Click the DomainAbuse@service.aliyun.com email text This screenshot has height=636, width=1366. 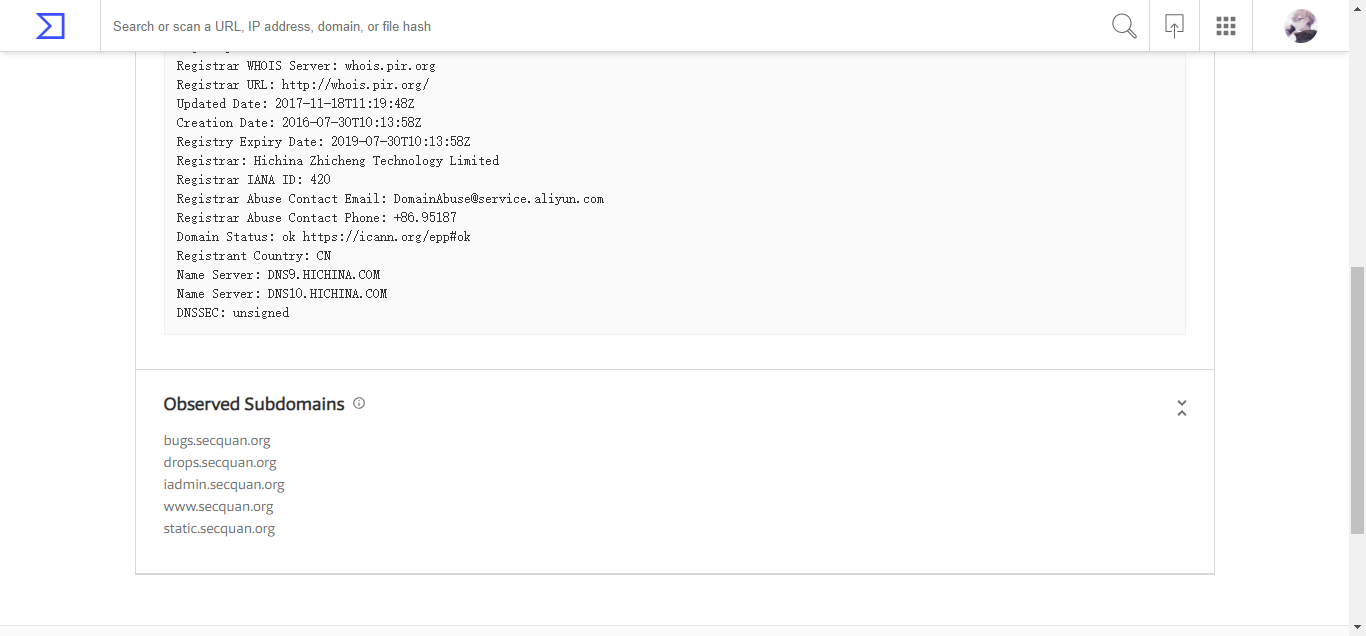point(498,199)
